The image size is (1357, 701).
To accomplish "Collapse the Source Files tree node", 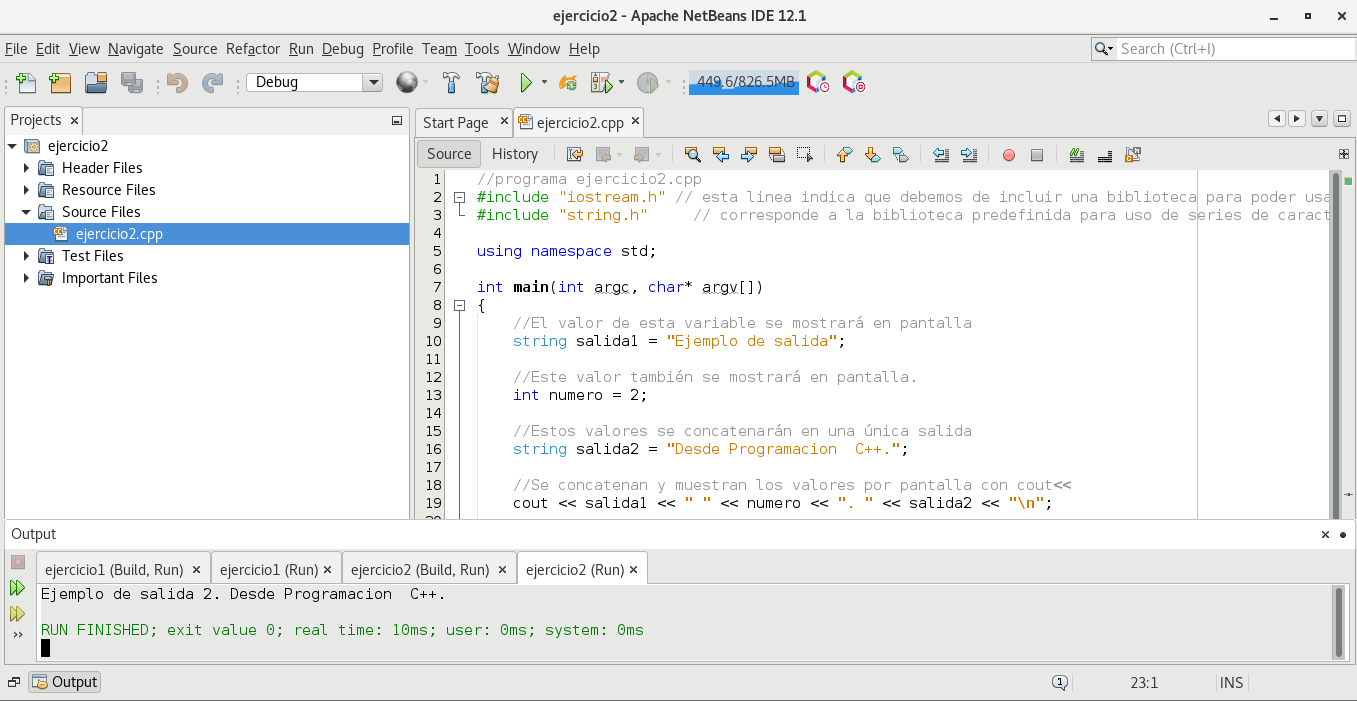I will point(27,212).
